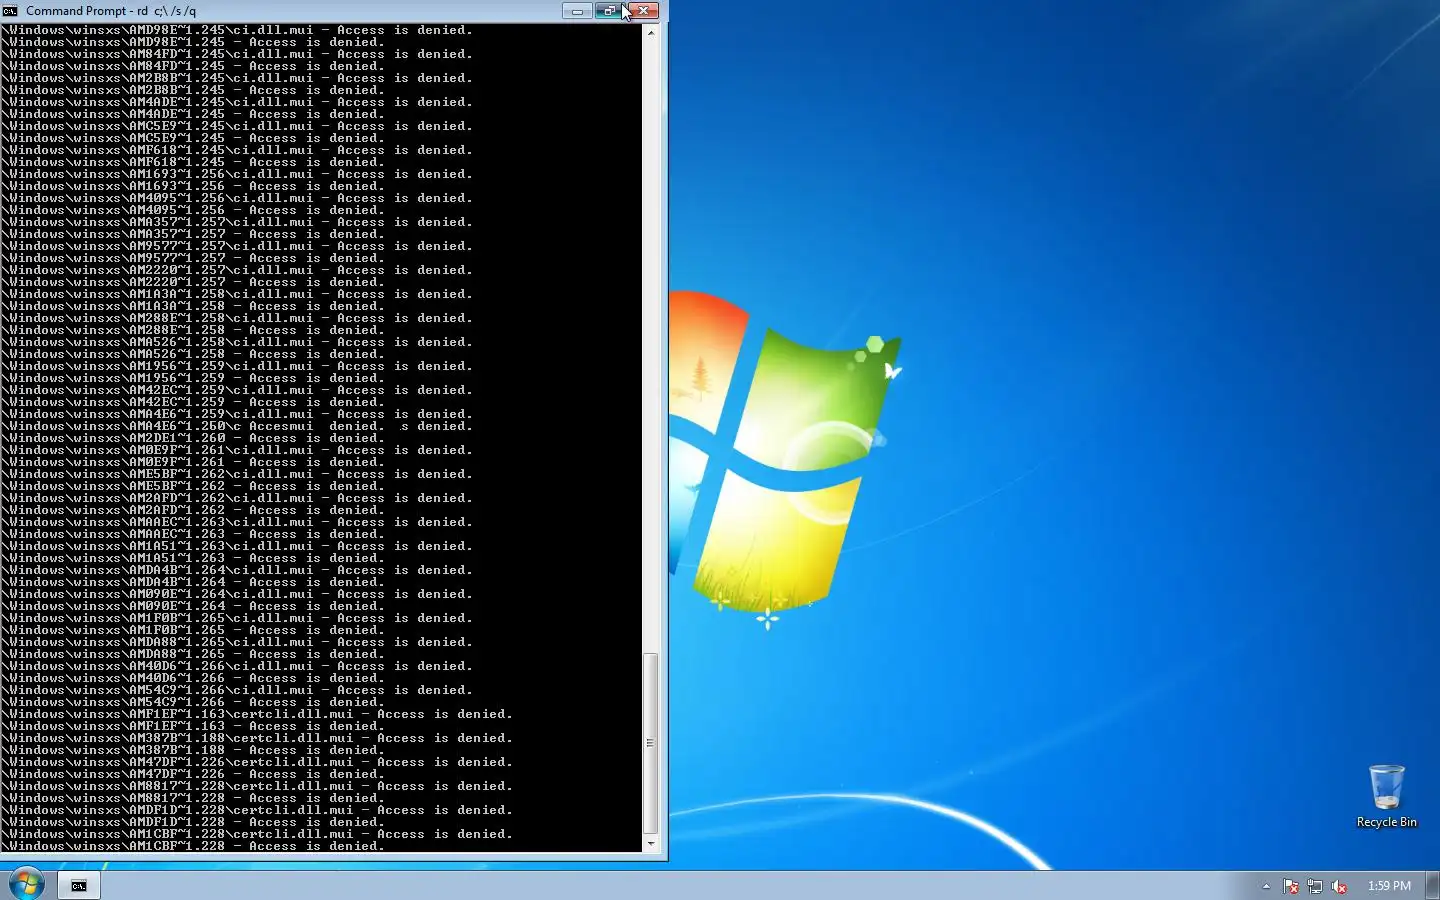This screenshot has height=900, width=1440.
Task: Close the Command Prompt window
Action: 642,11
